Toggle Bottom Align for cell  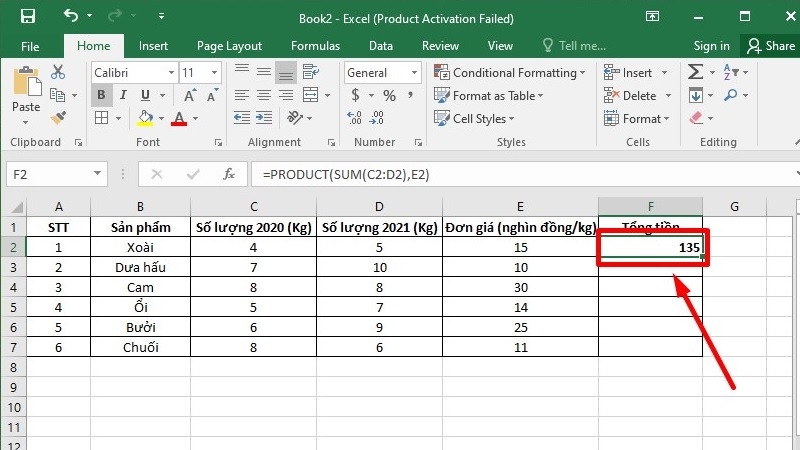[286, 72]
